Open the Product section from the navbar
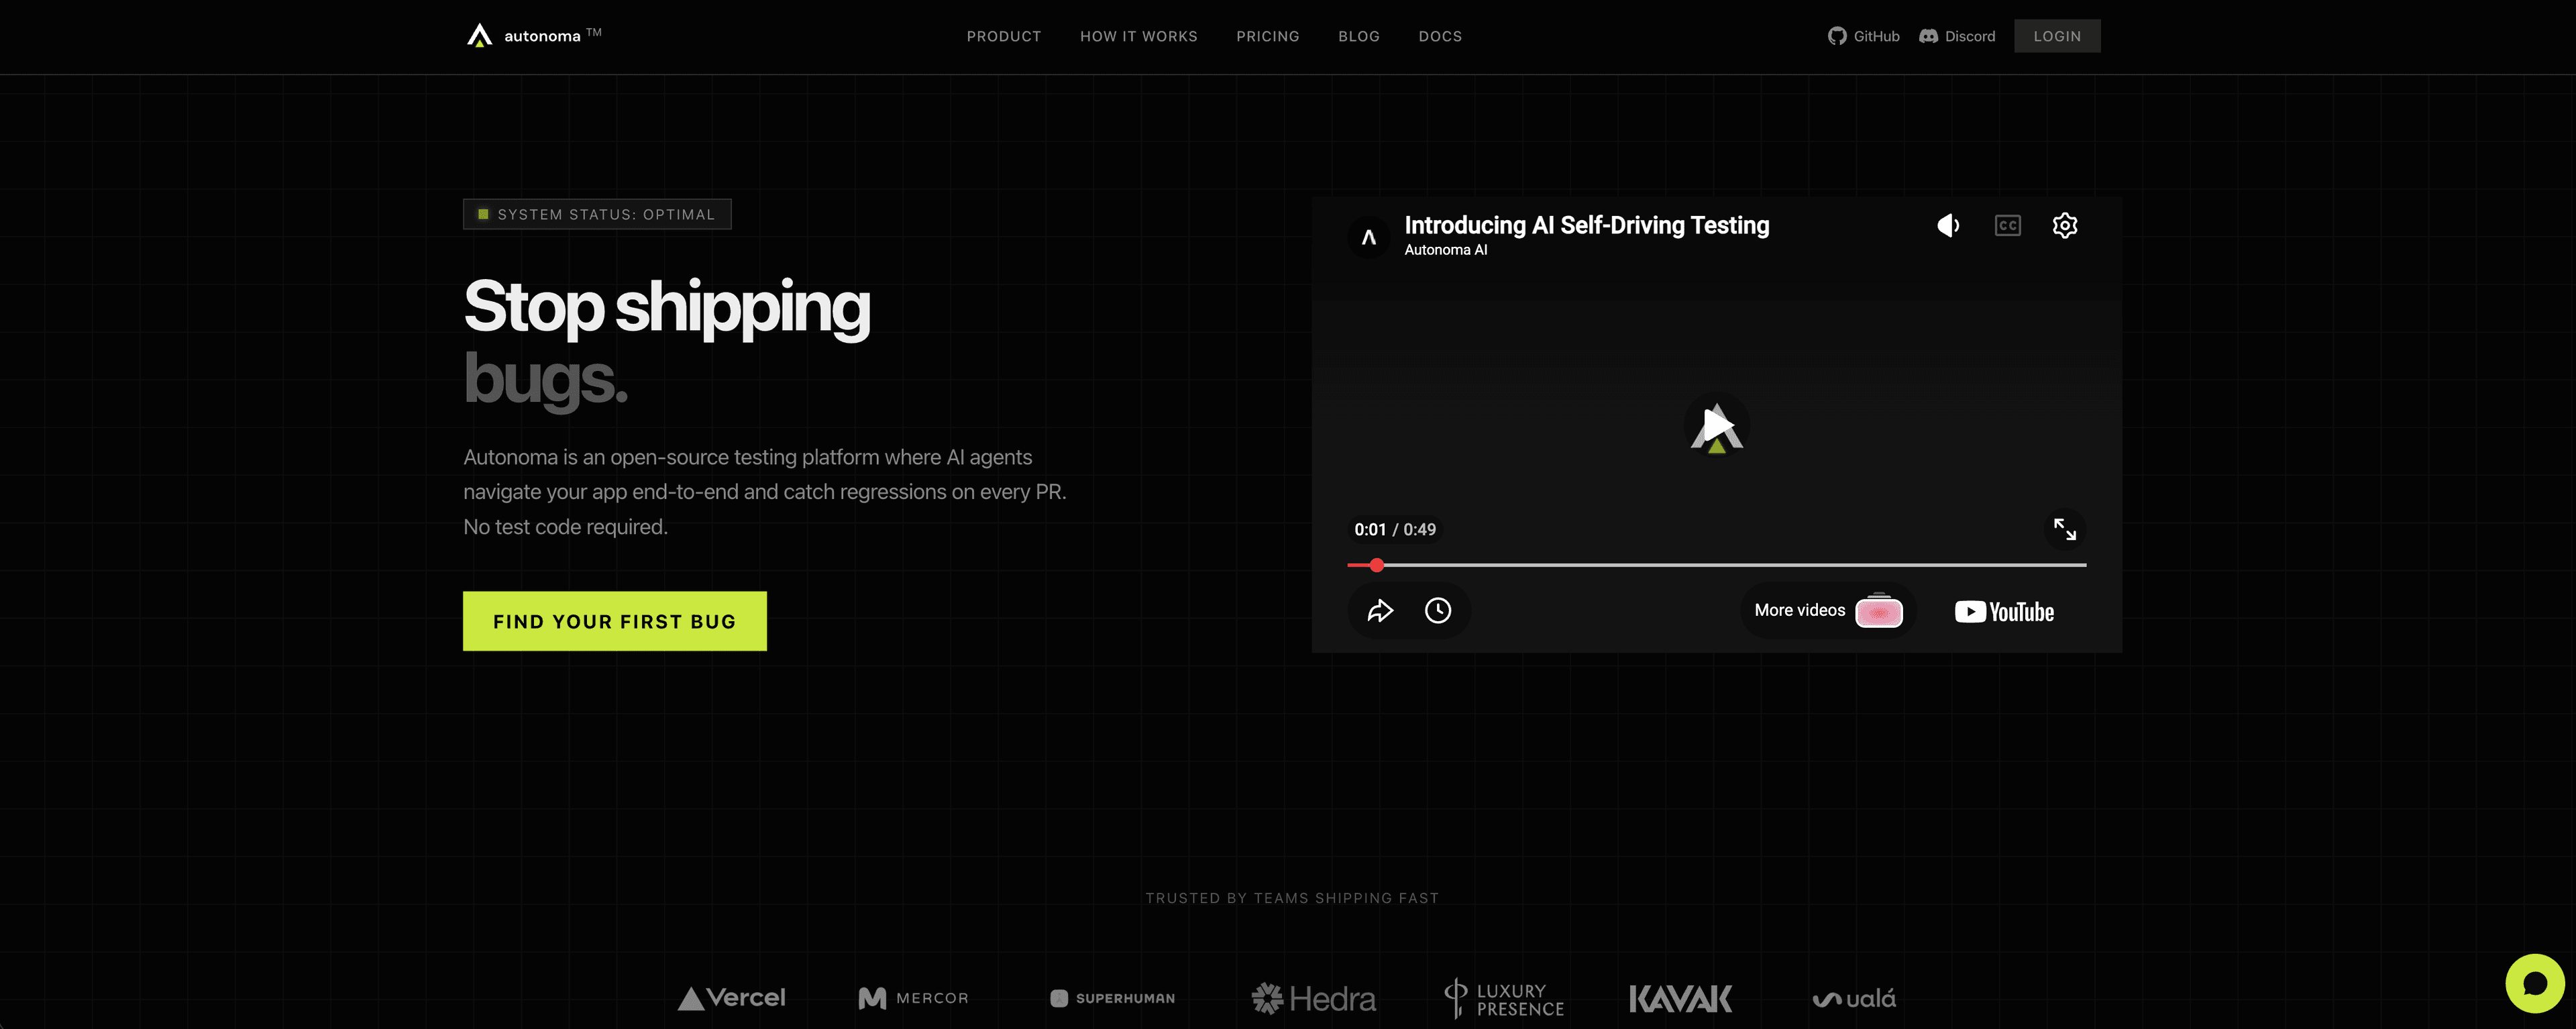 click(x=1004, y=36)
